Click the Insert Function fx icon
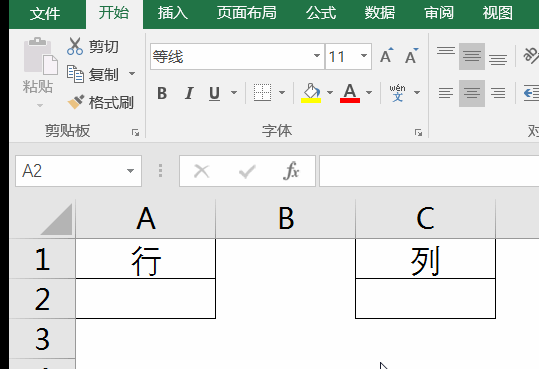 [x=291, y=171]
